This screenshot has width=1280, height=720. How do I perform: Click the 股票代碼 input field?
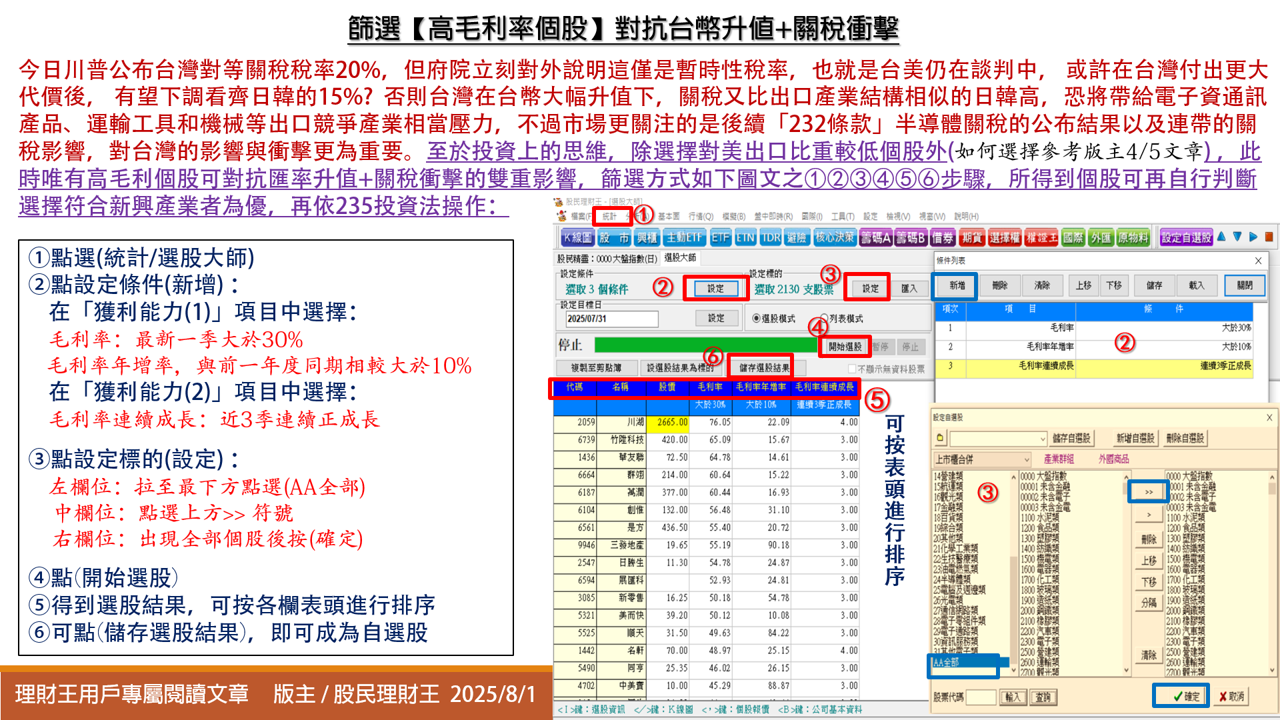point(981,696)
